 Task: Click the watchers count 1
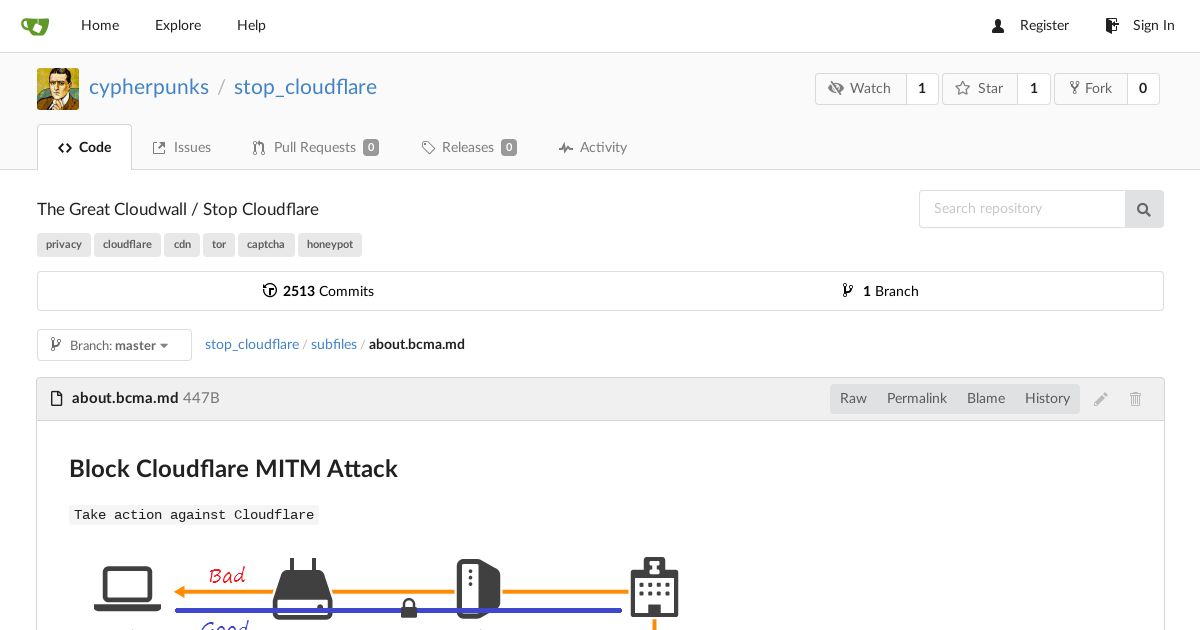point(922,89)
